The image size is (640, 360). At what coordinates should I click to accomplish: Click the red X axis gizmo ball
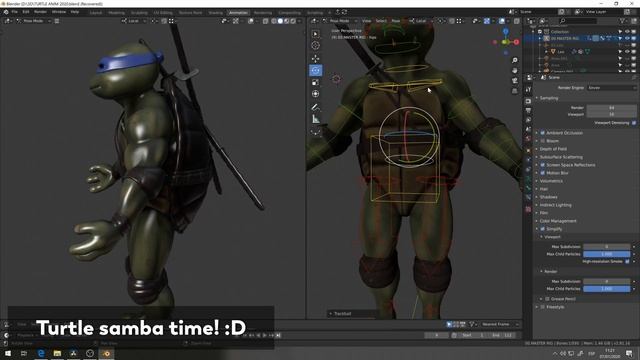pos(516,42)
